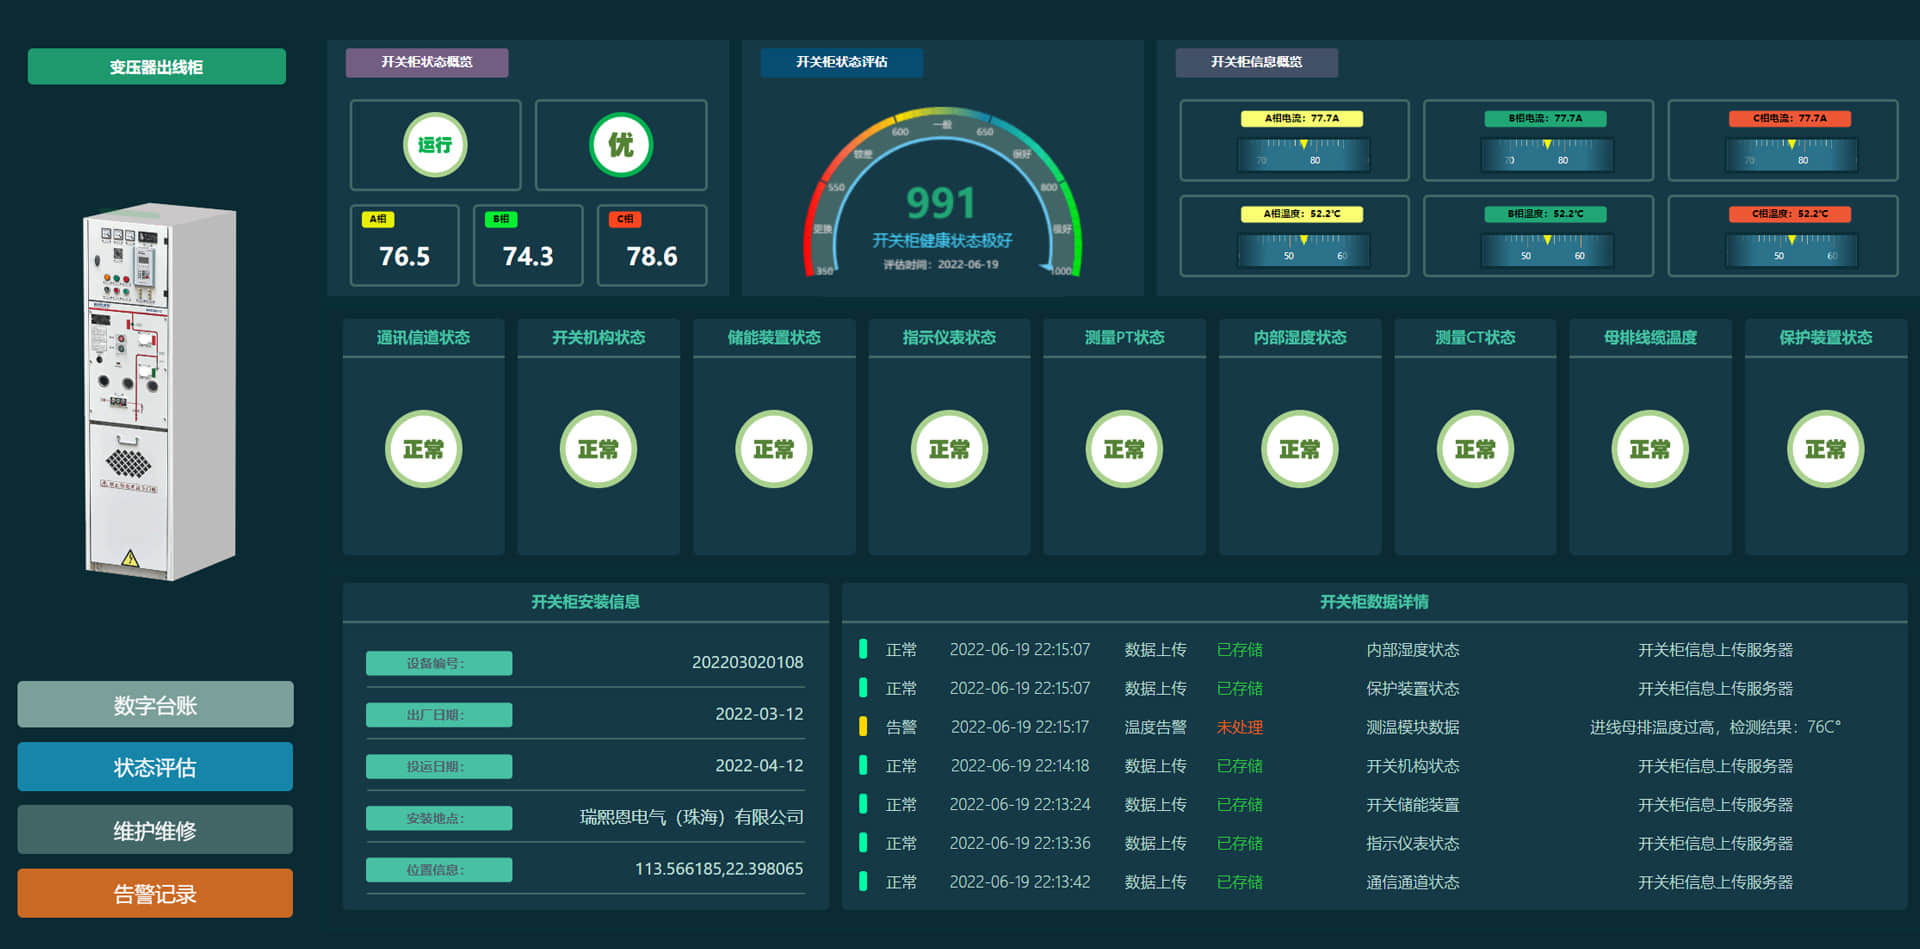Image resolution: width=1920 pixels, height=949 pixels.
Task: Select the 变压器出线柜 header button
Action: click(x=157, y=67)
